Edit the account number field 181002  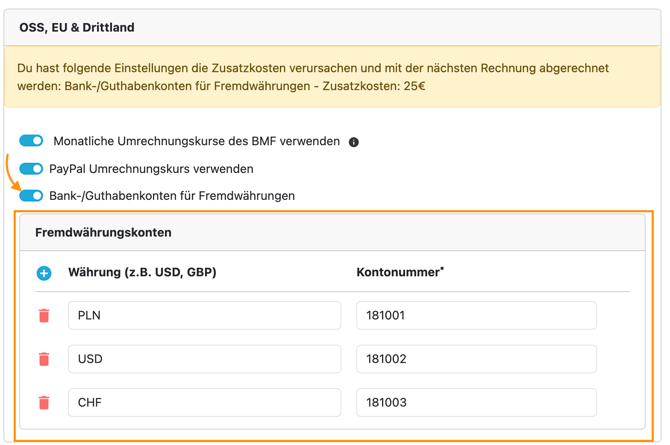pos(476,359)
